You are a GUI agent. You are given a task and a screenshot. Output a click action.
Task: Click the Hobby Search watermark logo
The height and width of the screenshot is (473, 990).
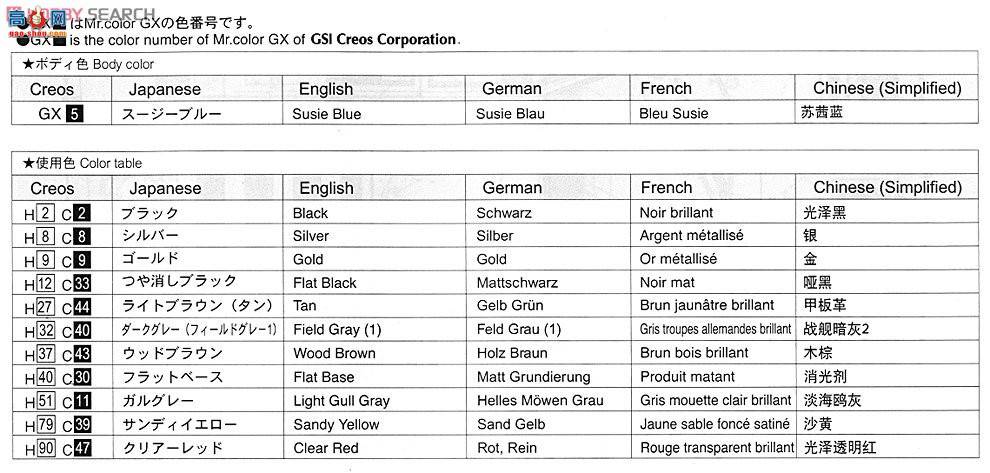pos(79,16)
